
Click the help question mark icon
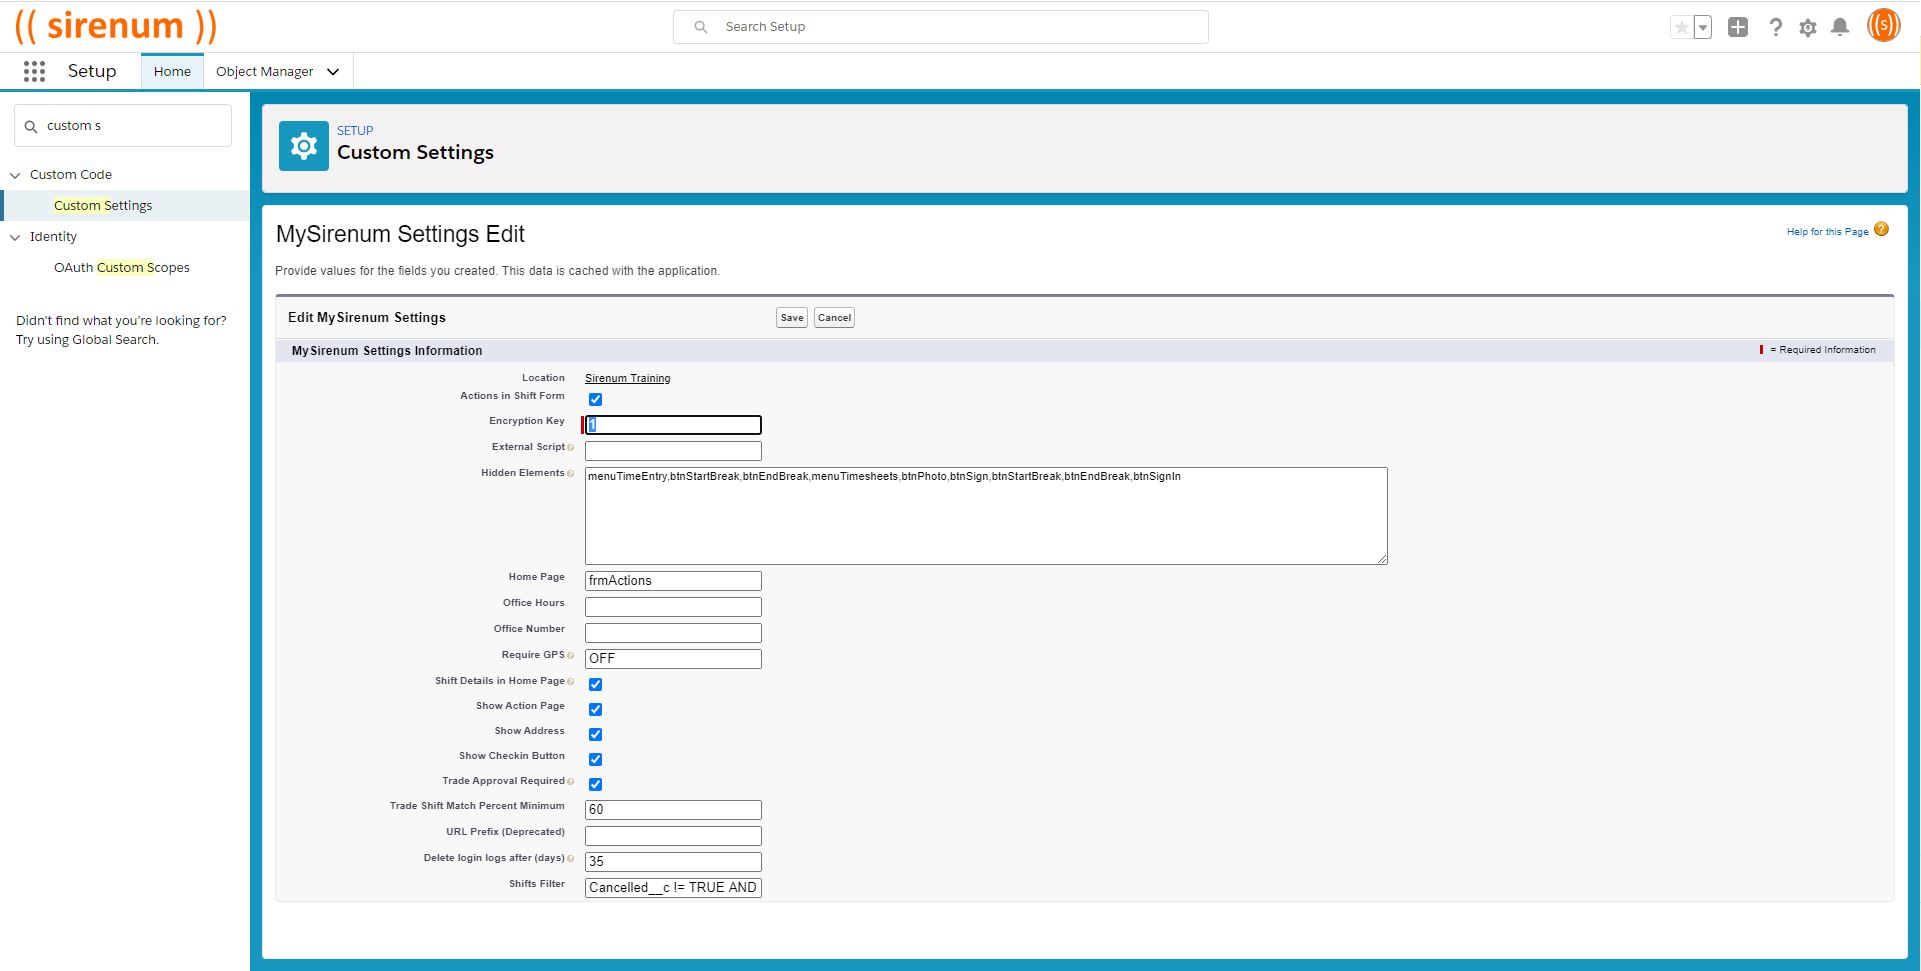(x=1775, y=27)
